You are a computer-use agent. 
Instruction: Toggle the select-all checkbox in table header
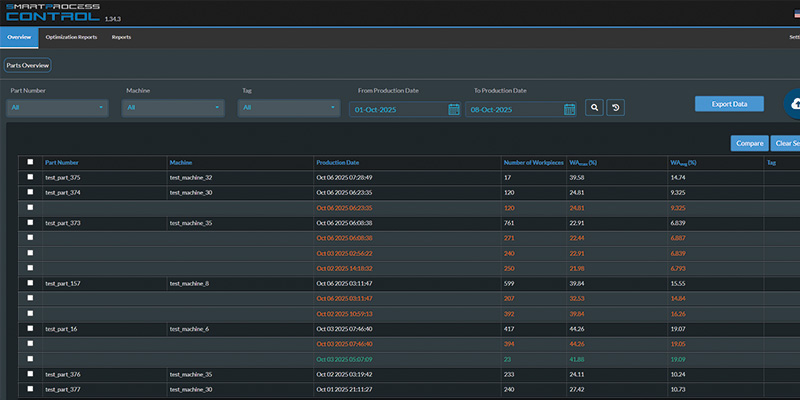pos(30,162)
